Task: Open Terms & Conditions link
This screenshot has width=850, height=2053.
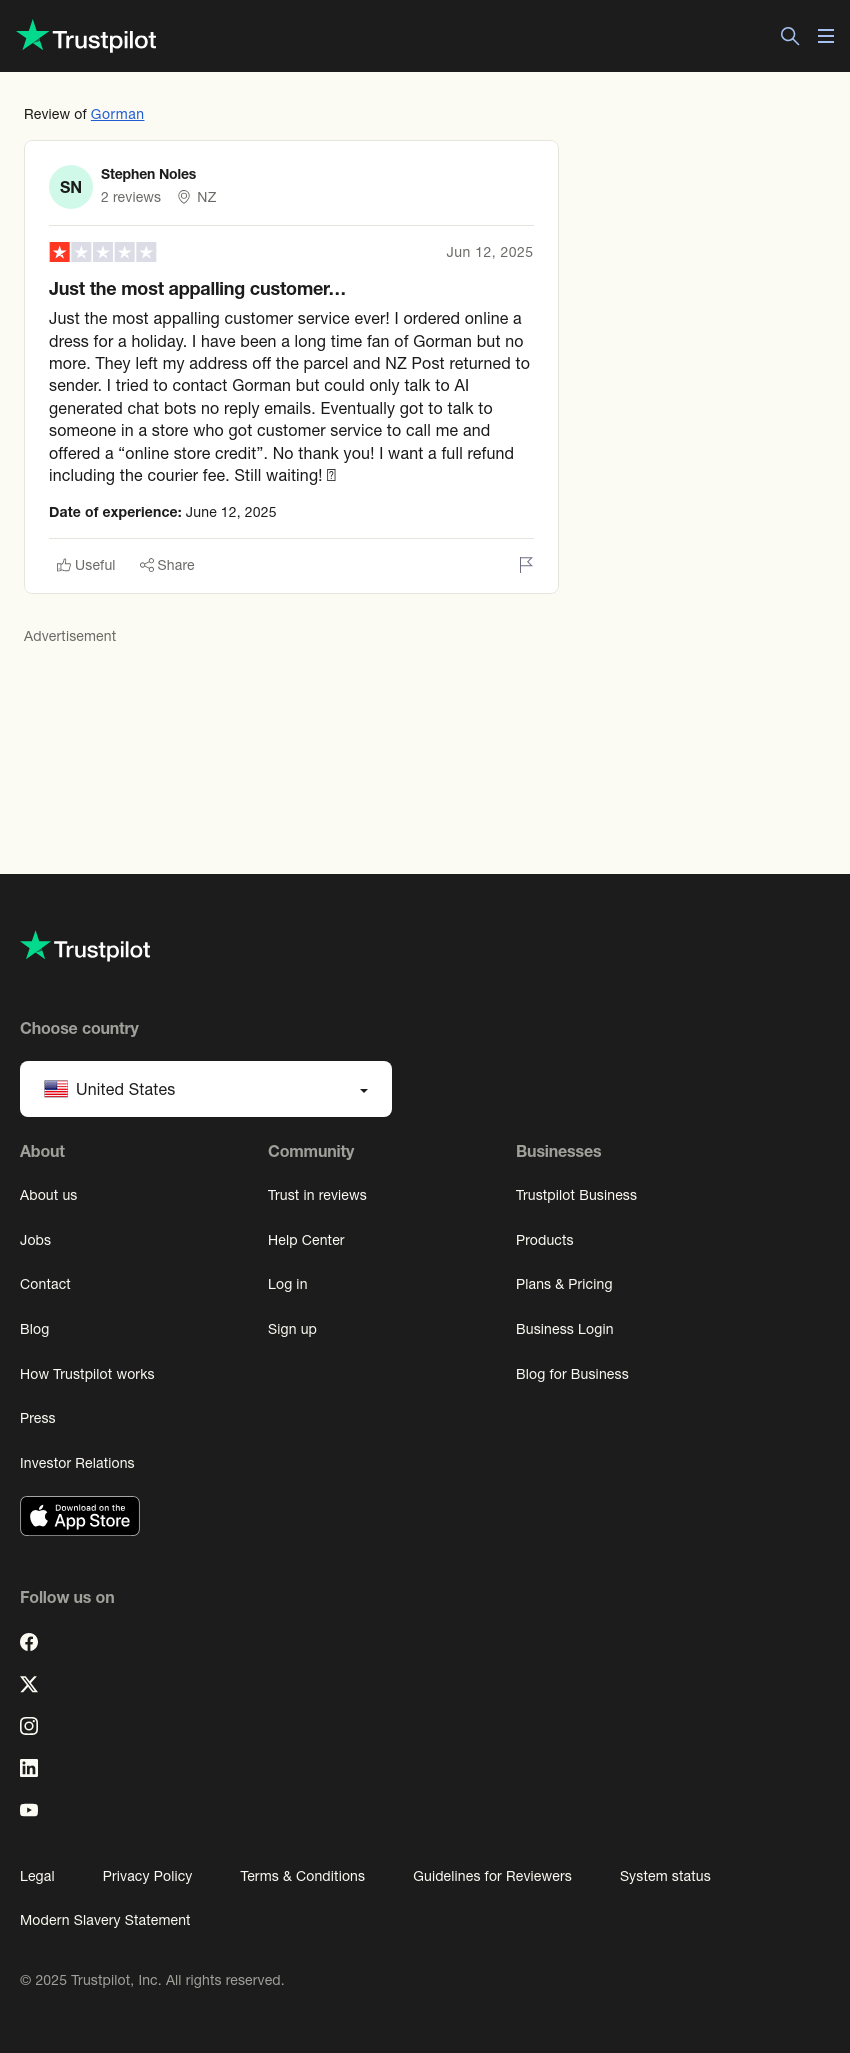Action: tap(302, 1876)
